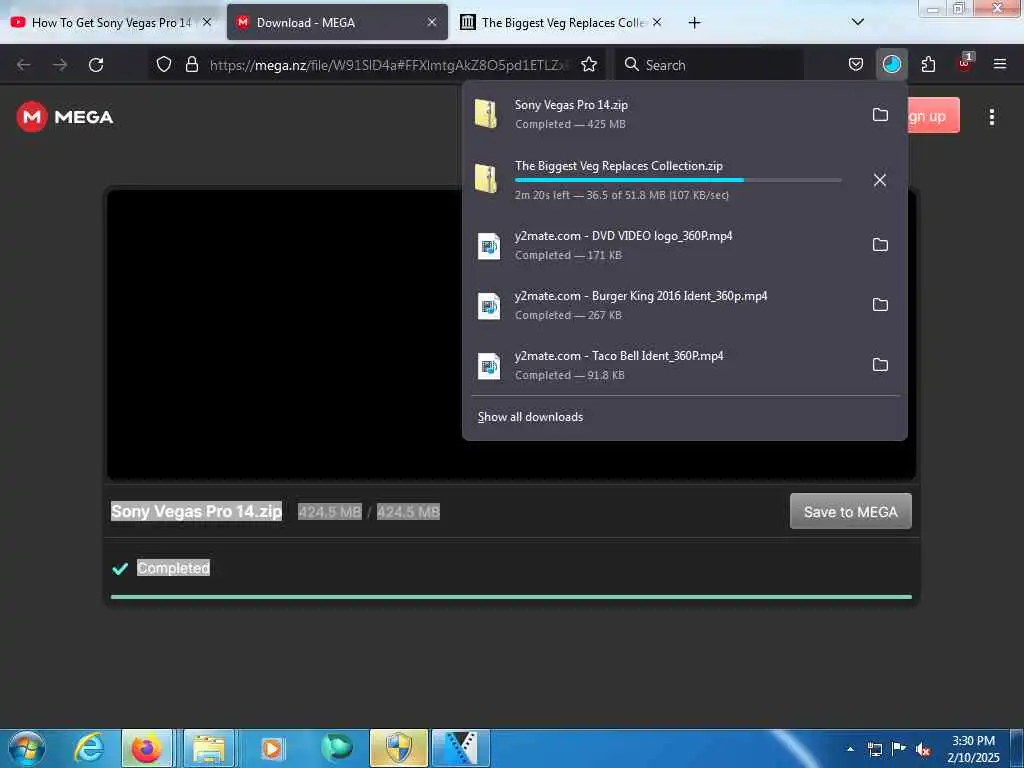Click Show all downloads

[530, 417]
